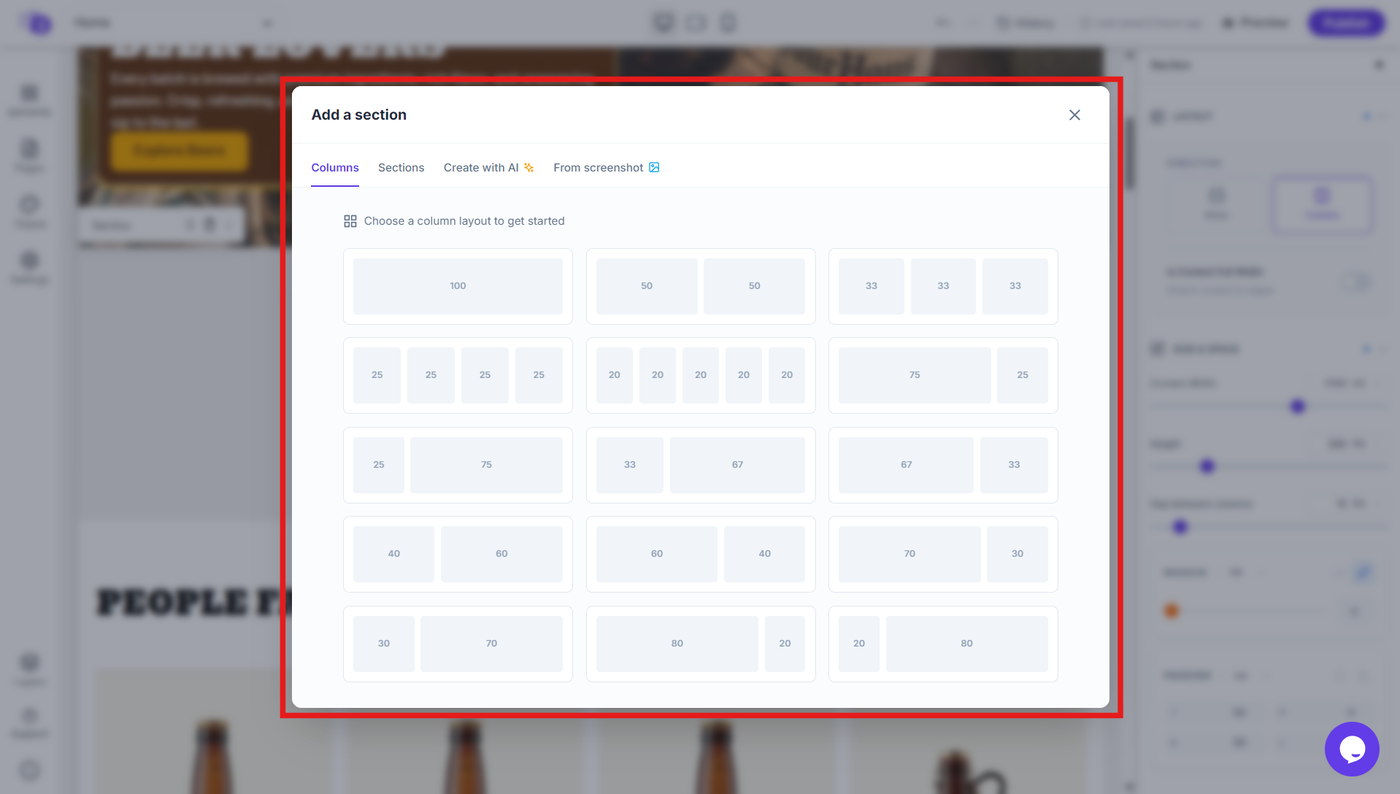Select the 75 / 25 column layout

point(943,375)
